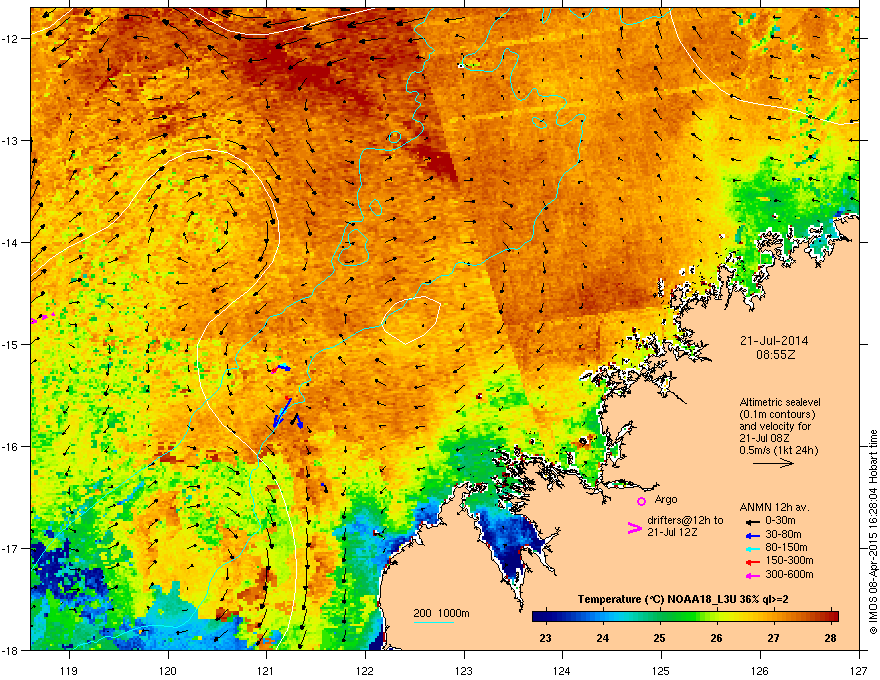This screenshot has height=680, width=880.
Task: Click the latitude axis label '-13'
Action: (11, 140)
